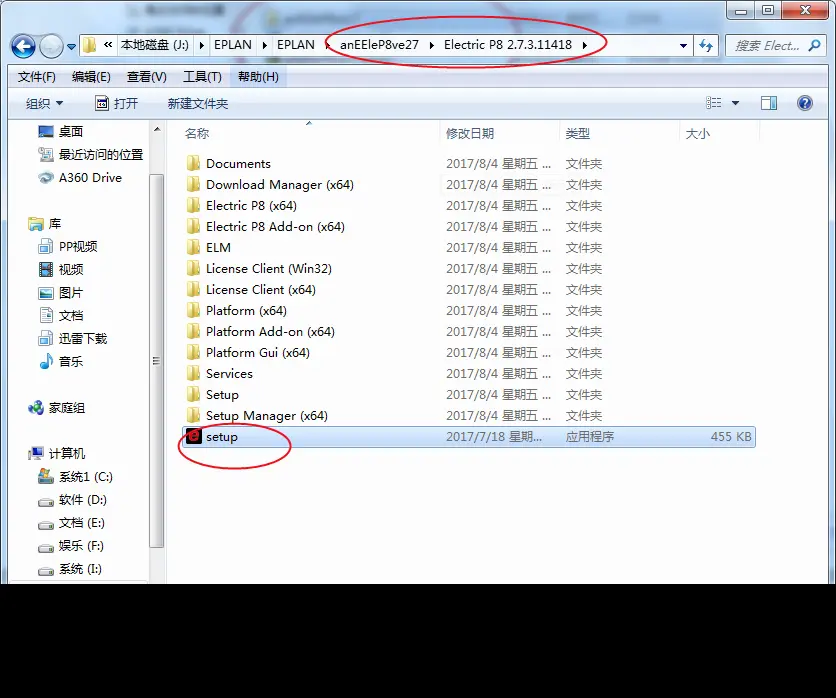
Task: Select the Setup folder icon
Action: click(193, 395)
